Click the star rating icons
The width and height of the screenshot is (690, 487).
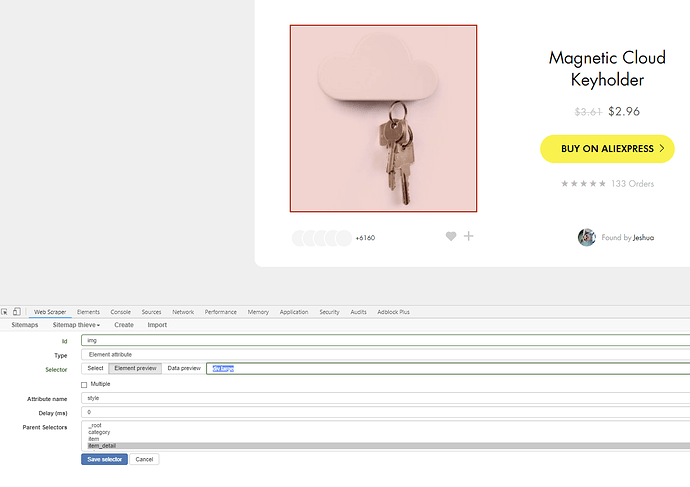click(583, 183)
